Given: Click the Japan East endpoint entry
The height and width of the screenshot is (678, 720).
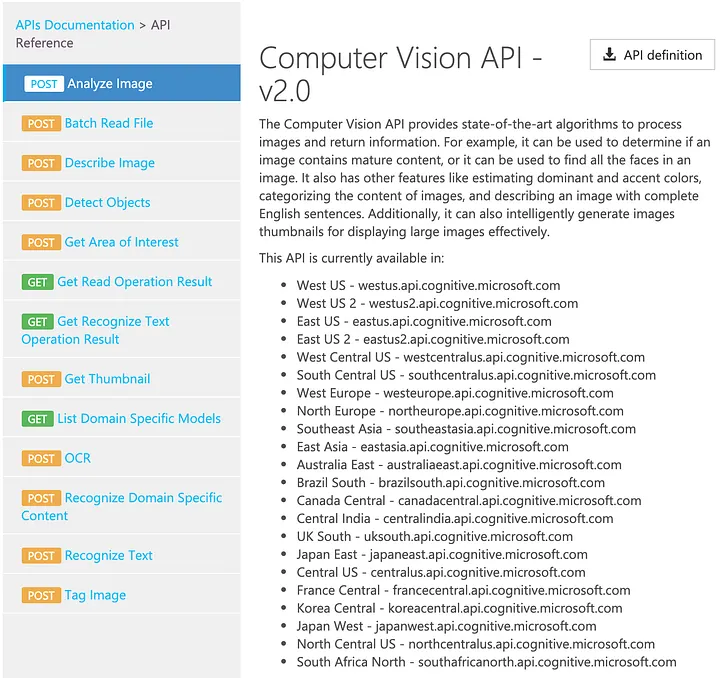Looking at the screenshot, I should tap(442, 554).
